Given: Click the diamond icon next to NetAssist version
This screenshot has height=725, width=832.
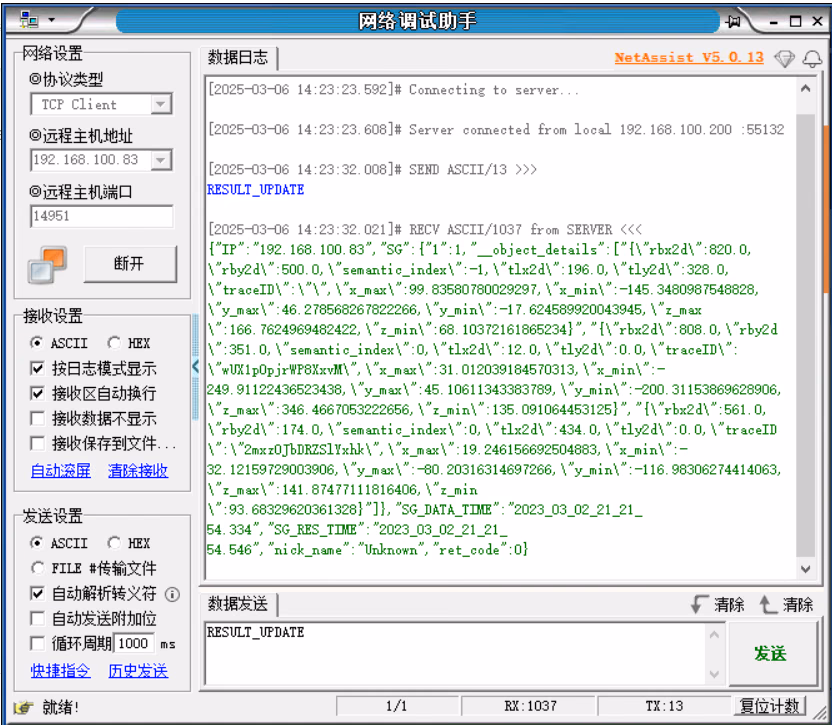Looking at the screenshot, I should (x=784, y=58).
